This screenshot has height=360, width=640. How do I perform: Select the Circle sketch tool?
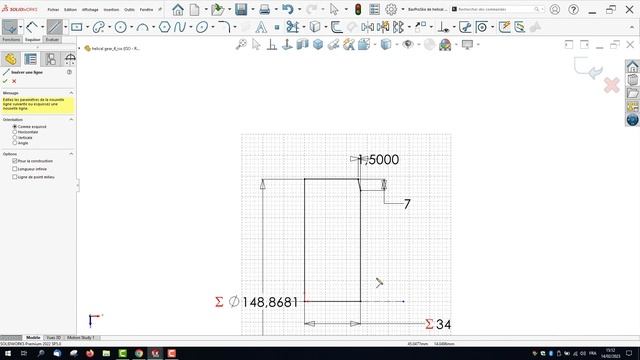pos(120,27)
